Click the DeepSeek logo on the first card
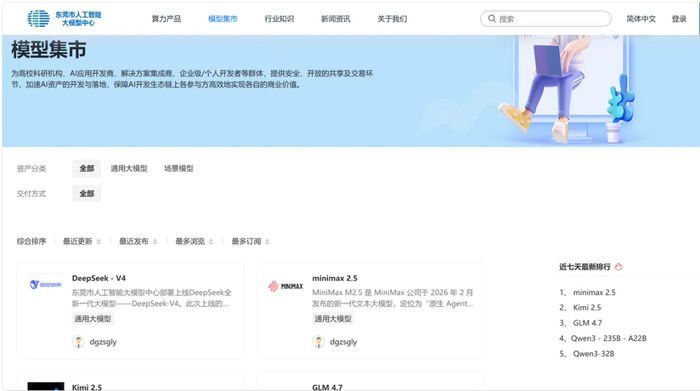 tap(46, 284)
